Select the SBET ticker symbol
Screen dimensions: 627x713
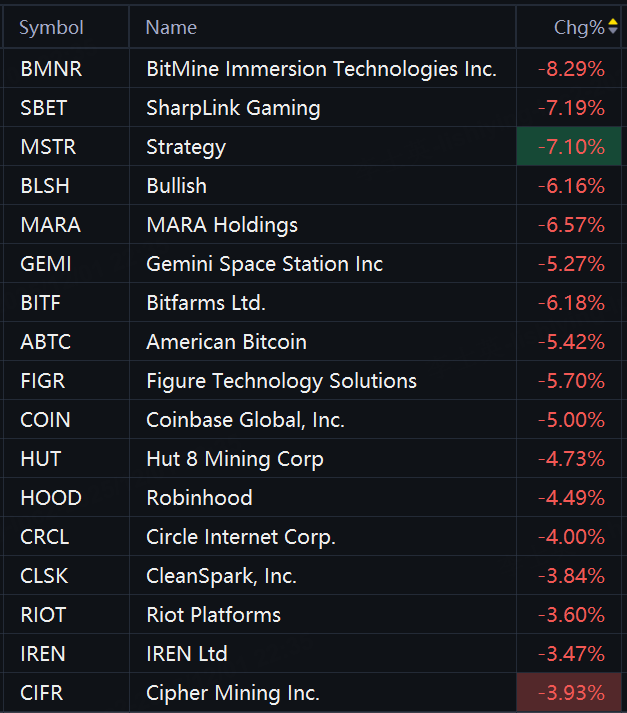tap(45, 108)
